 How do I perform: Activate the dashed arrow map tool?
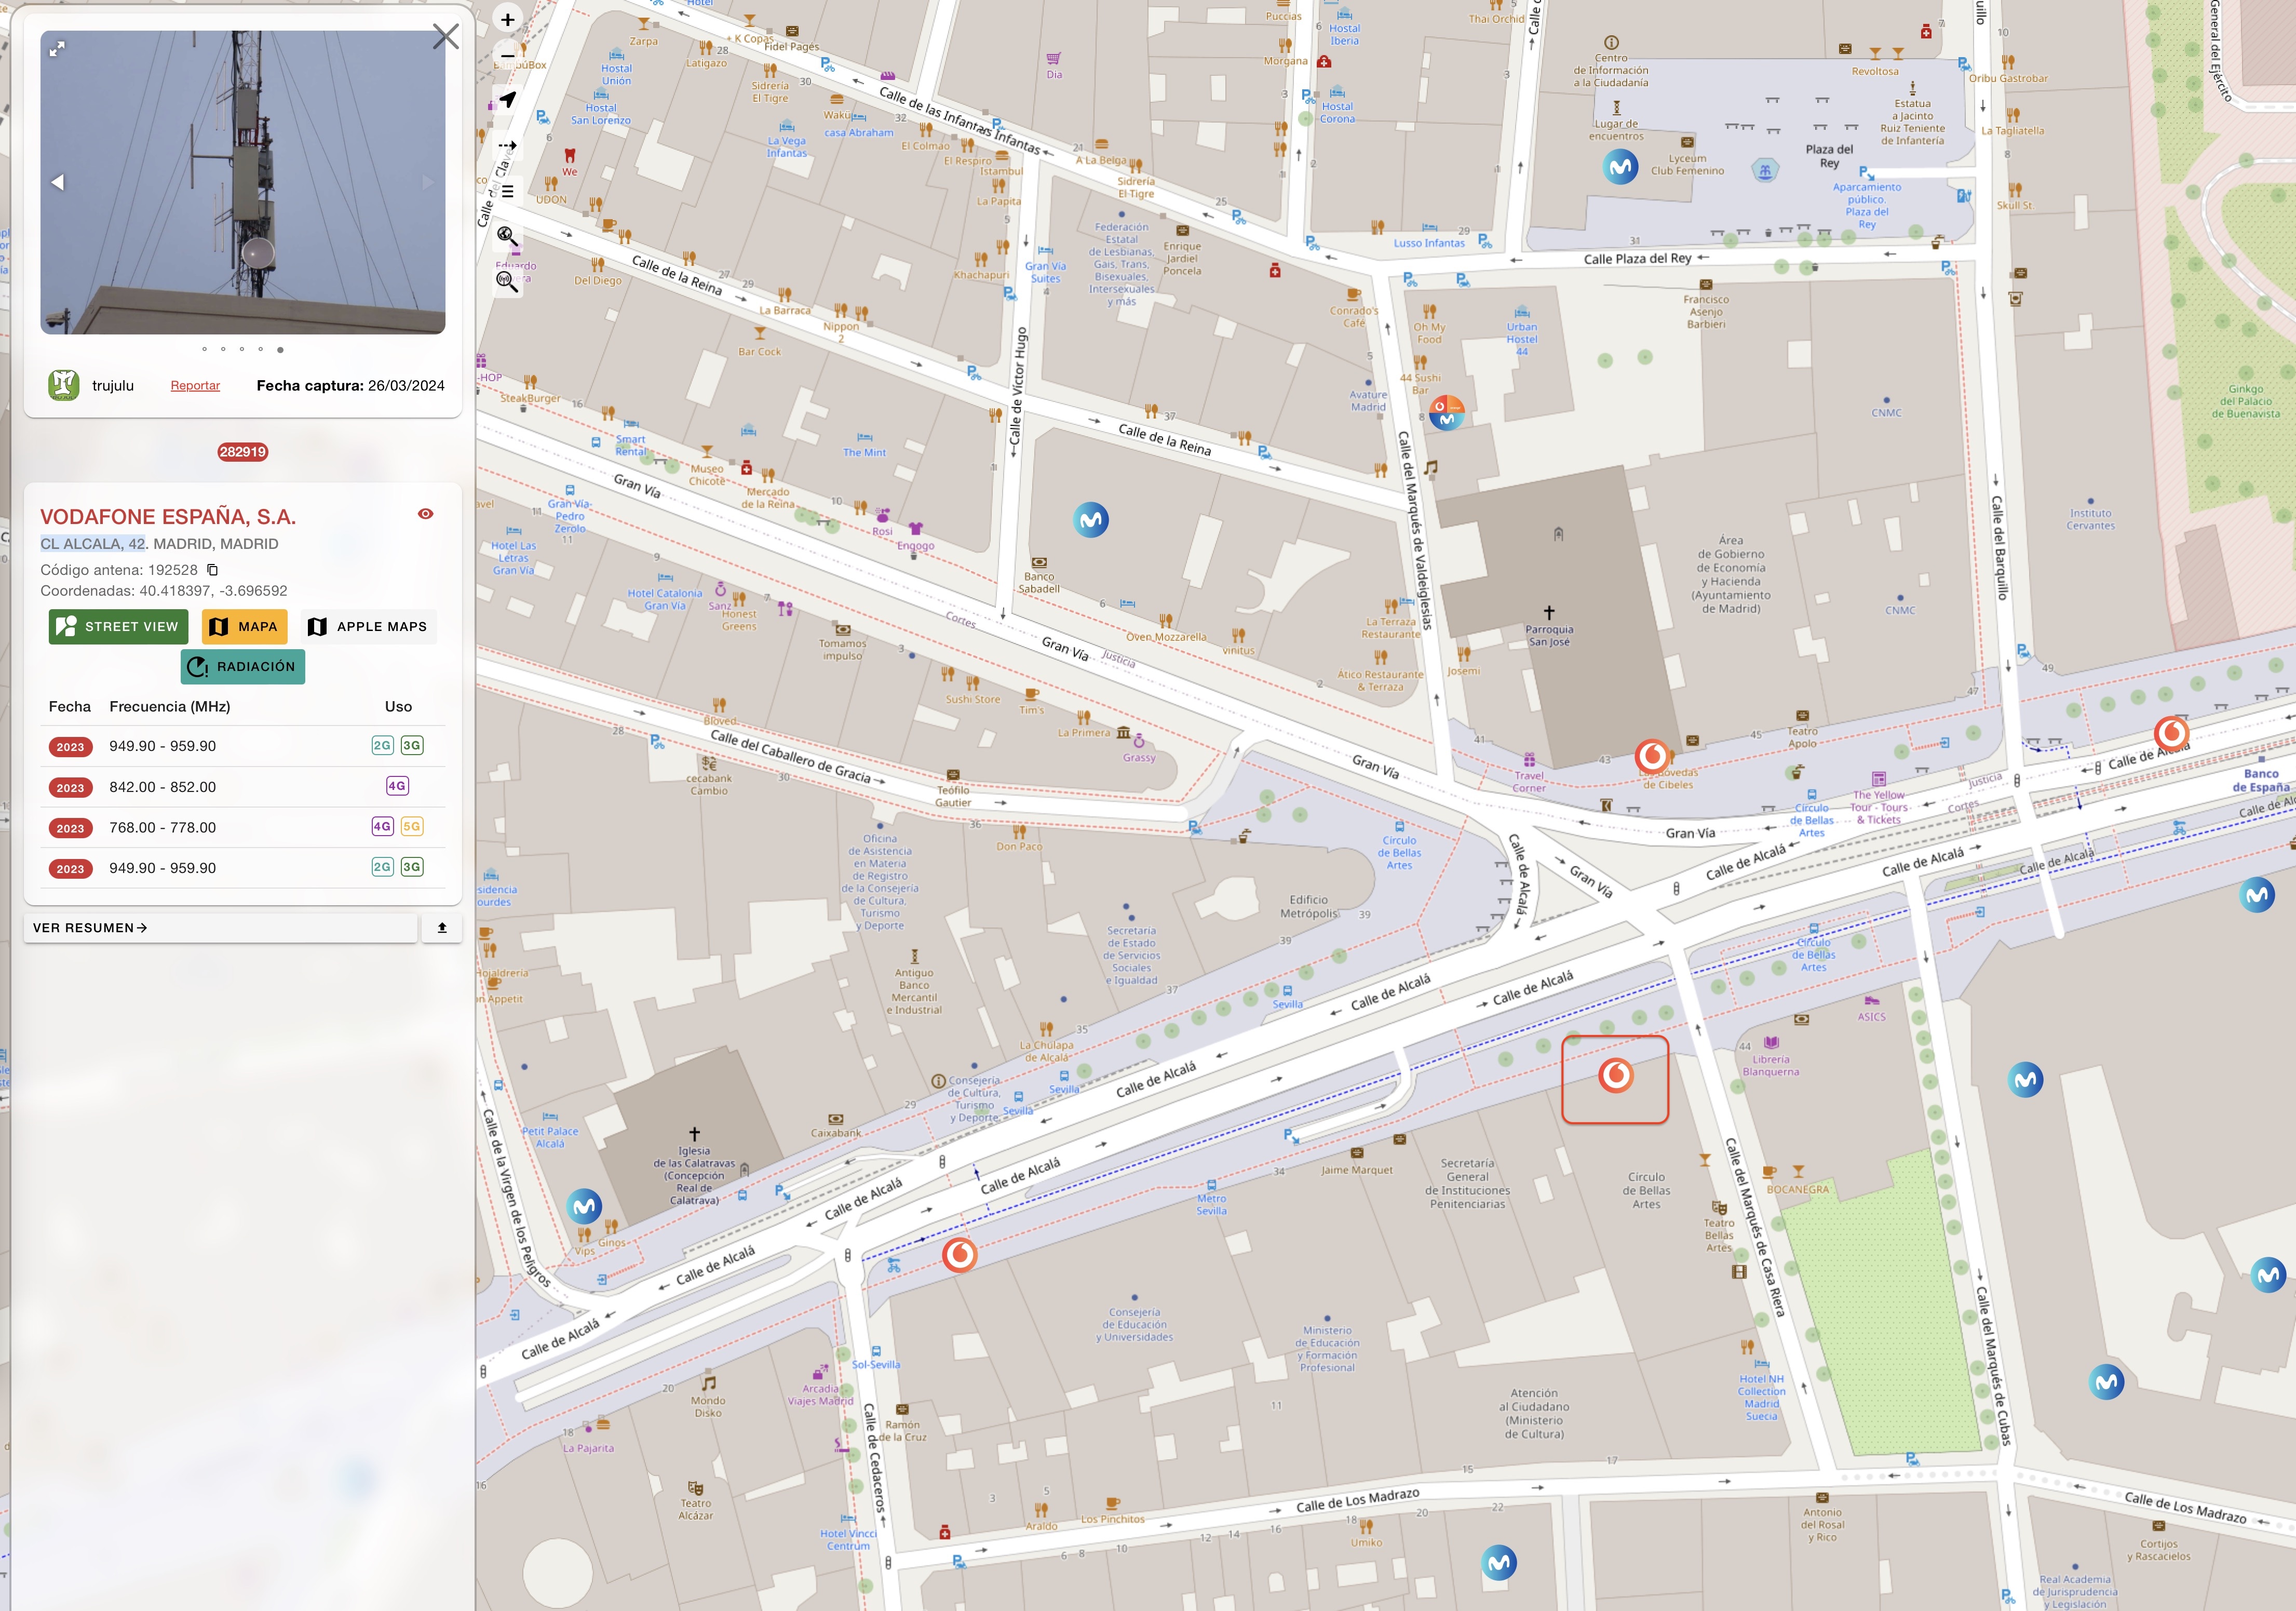coord(508,146)
